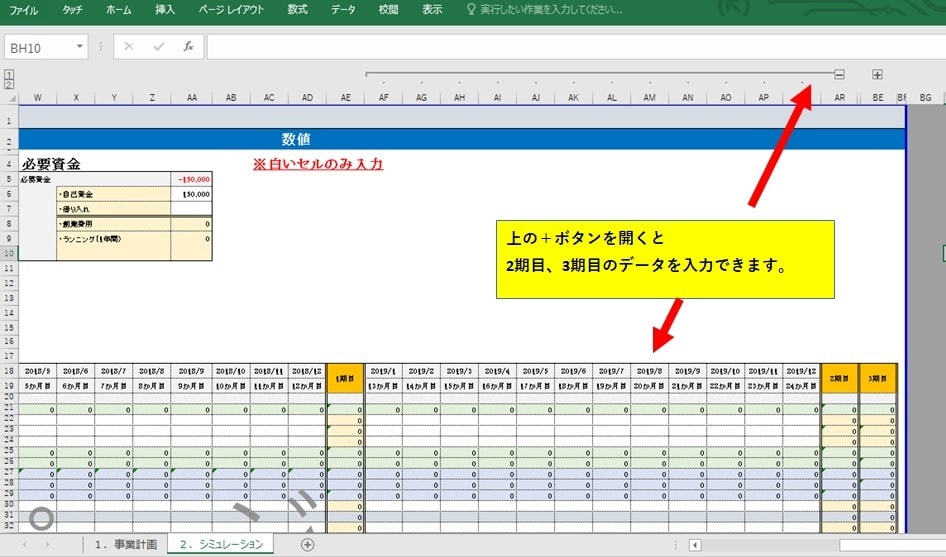Click the enter checkmark formula icon
The width and height of the screenshot is (946, 557).
coord(159,46)
